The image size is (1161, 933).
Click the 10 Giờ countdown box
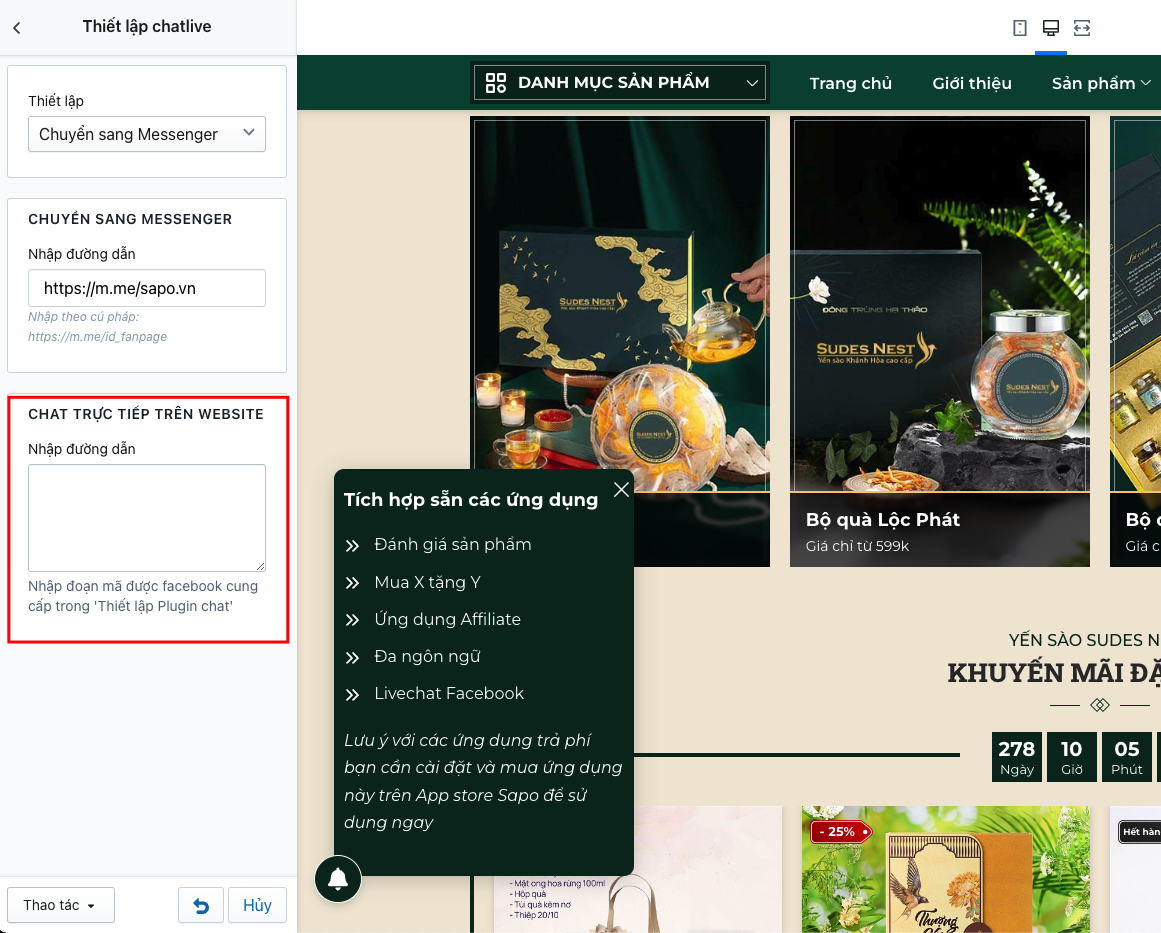click(x=1071, y=757)
